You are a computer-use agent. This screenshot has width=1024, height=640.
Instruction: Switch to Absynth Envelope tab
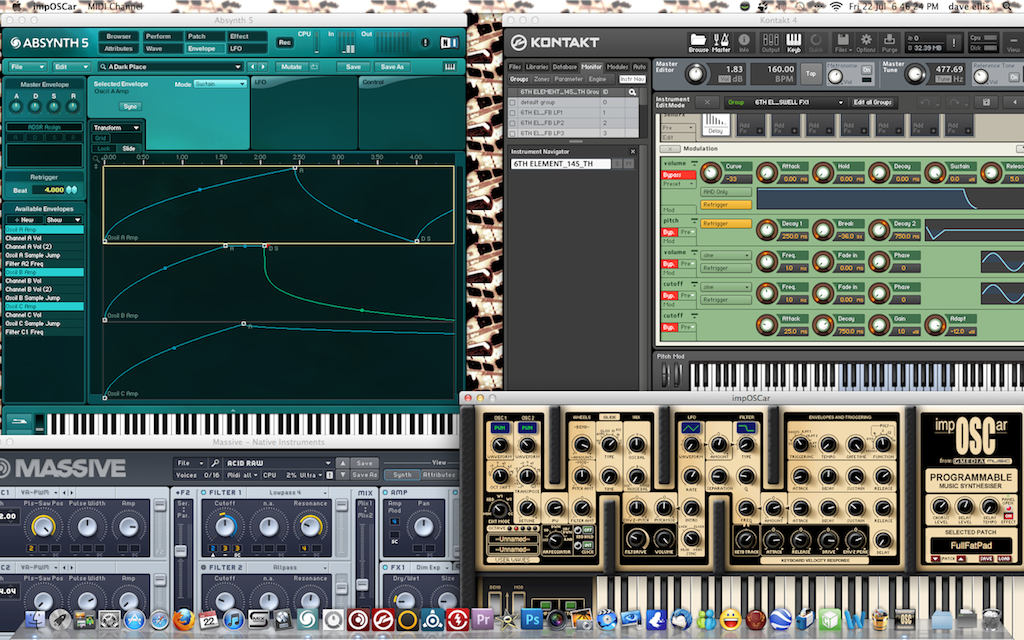201,48
